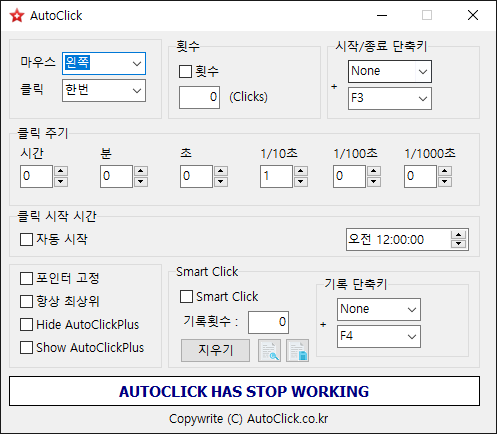Open the F4 record hotkey dropdown
Image resolution: width=497 pixels, height=434 pixels.
click(x=379, y=336)
